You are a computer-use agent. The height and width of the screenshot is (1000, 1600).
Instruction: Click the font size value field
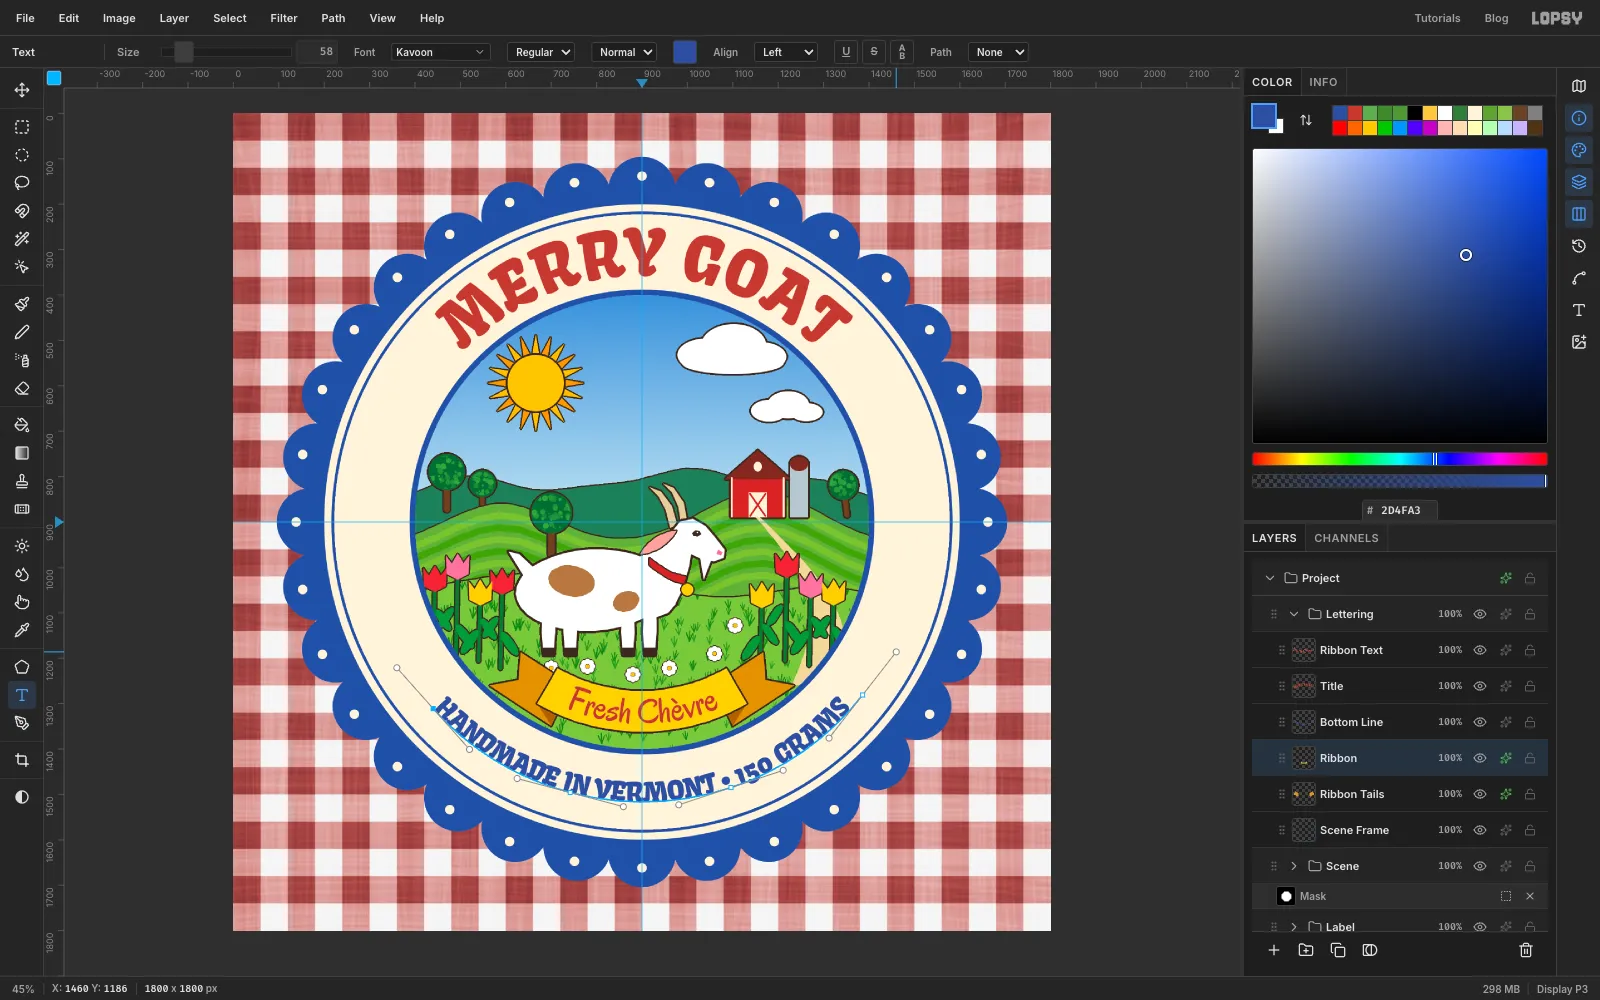point(317,52)
